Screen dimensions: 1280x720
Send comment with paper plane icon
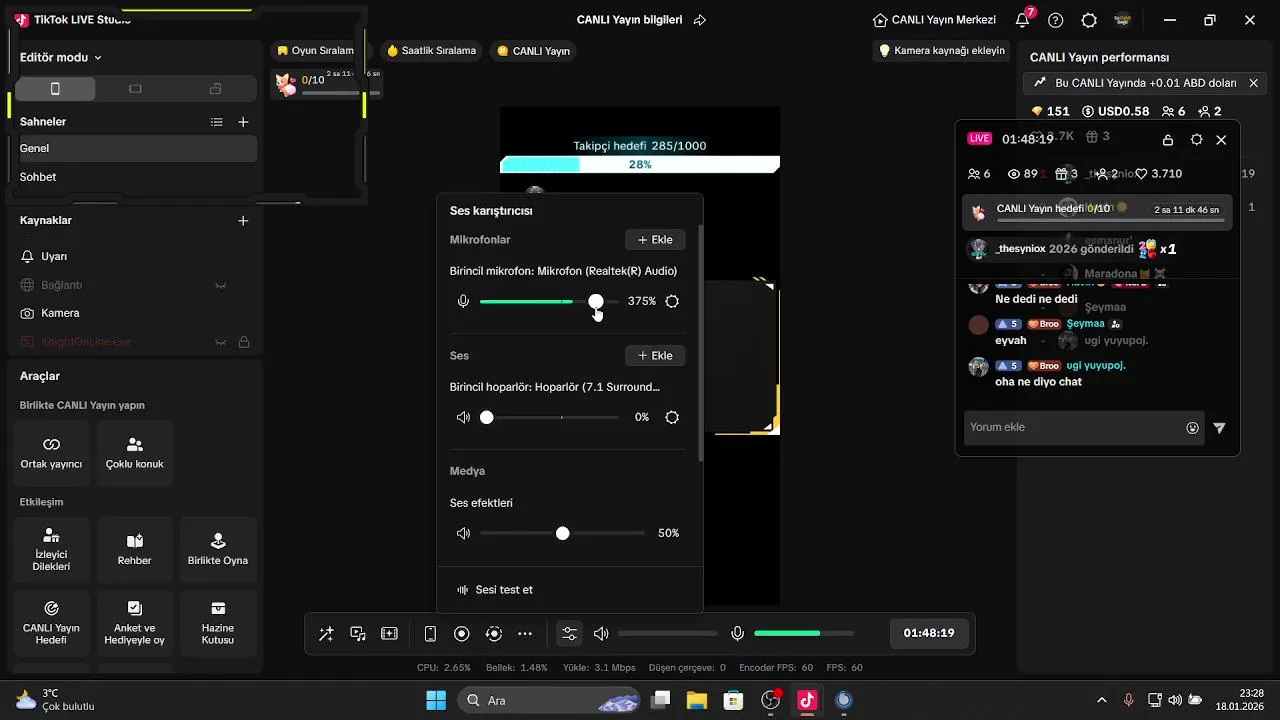1219,428
